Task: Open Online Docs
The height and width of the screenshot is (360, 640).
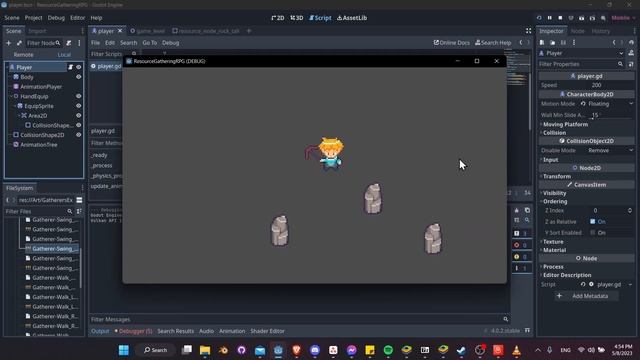Action: [451, 43]
